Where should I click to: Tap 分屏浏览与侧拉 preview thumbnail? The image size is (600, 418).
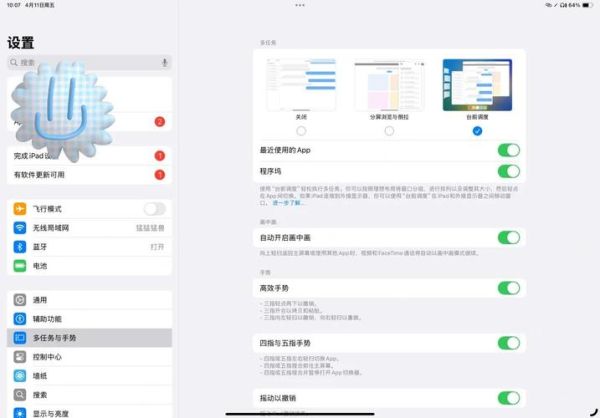click(x=389, y=85)
